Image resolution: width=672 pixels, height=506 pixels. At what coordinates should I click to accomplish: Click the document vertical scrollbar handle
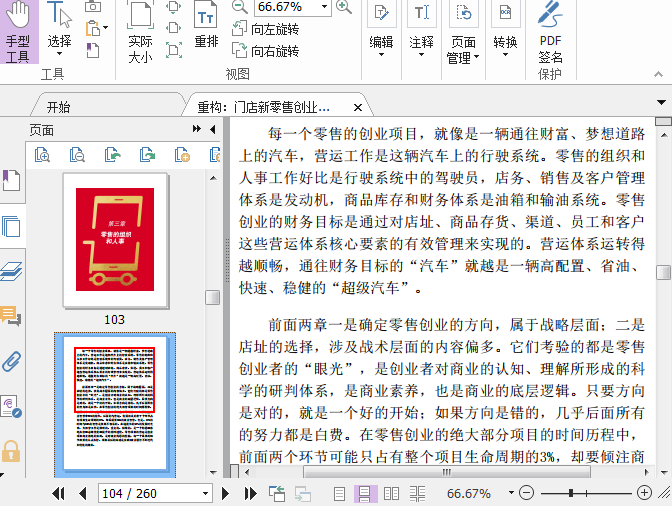[x=663, y=272]
